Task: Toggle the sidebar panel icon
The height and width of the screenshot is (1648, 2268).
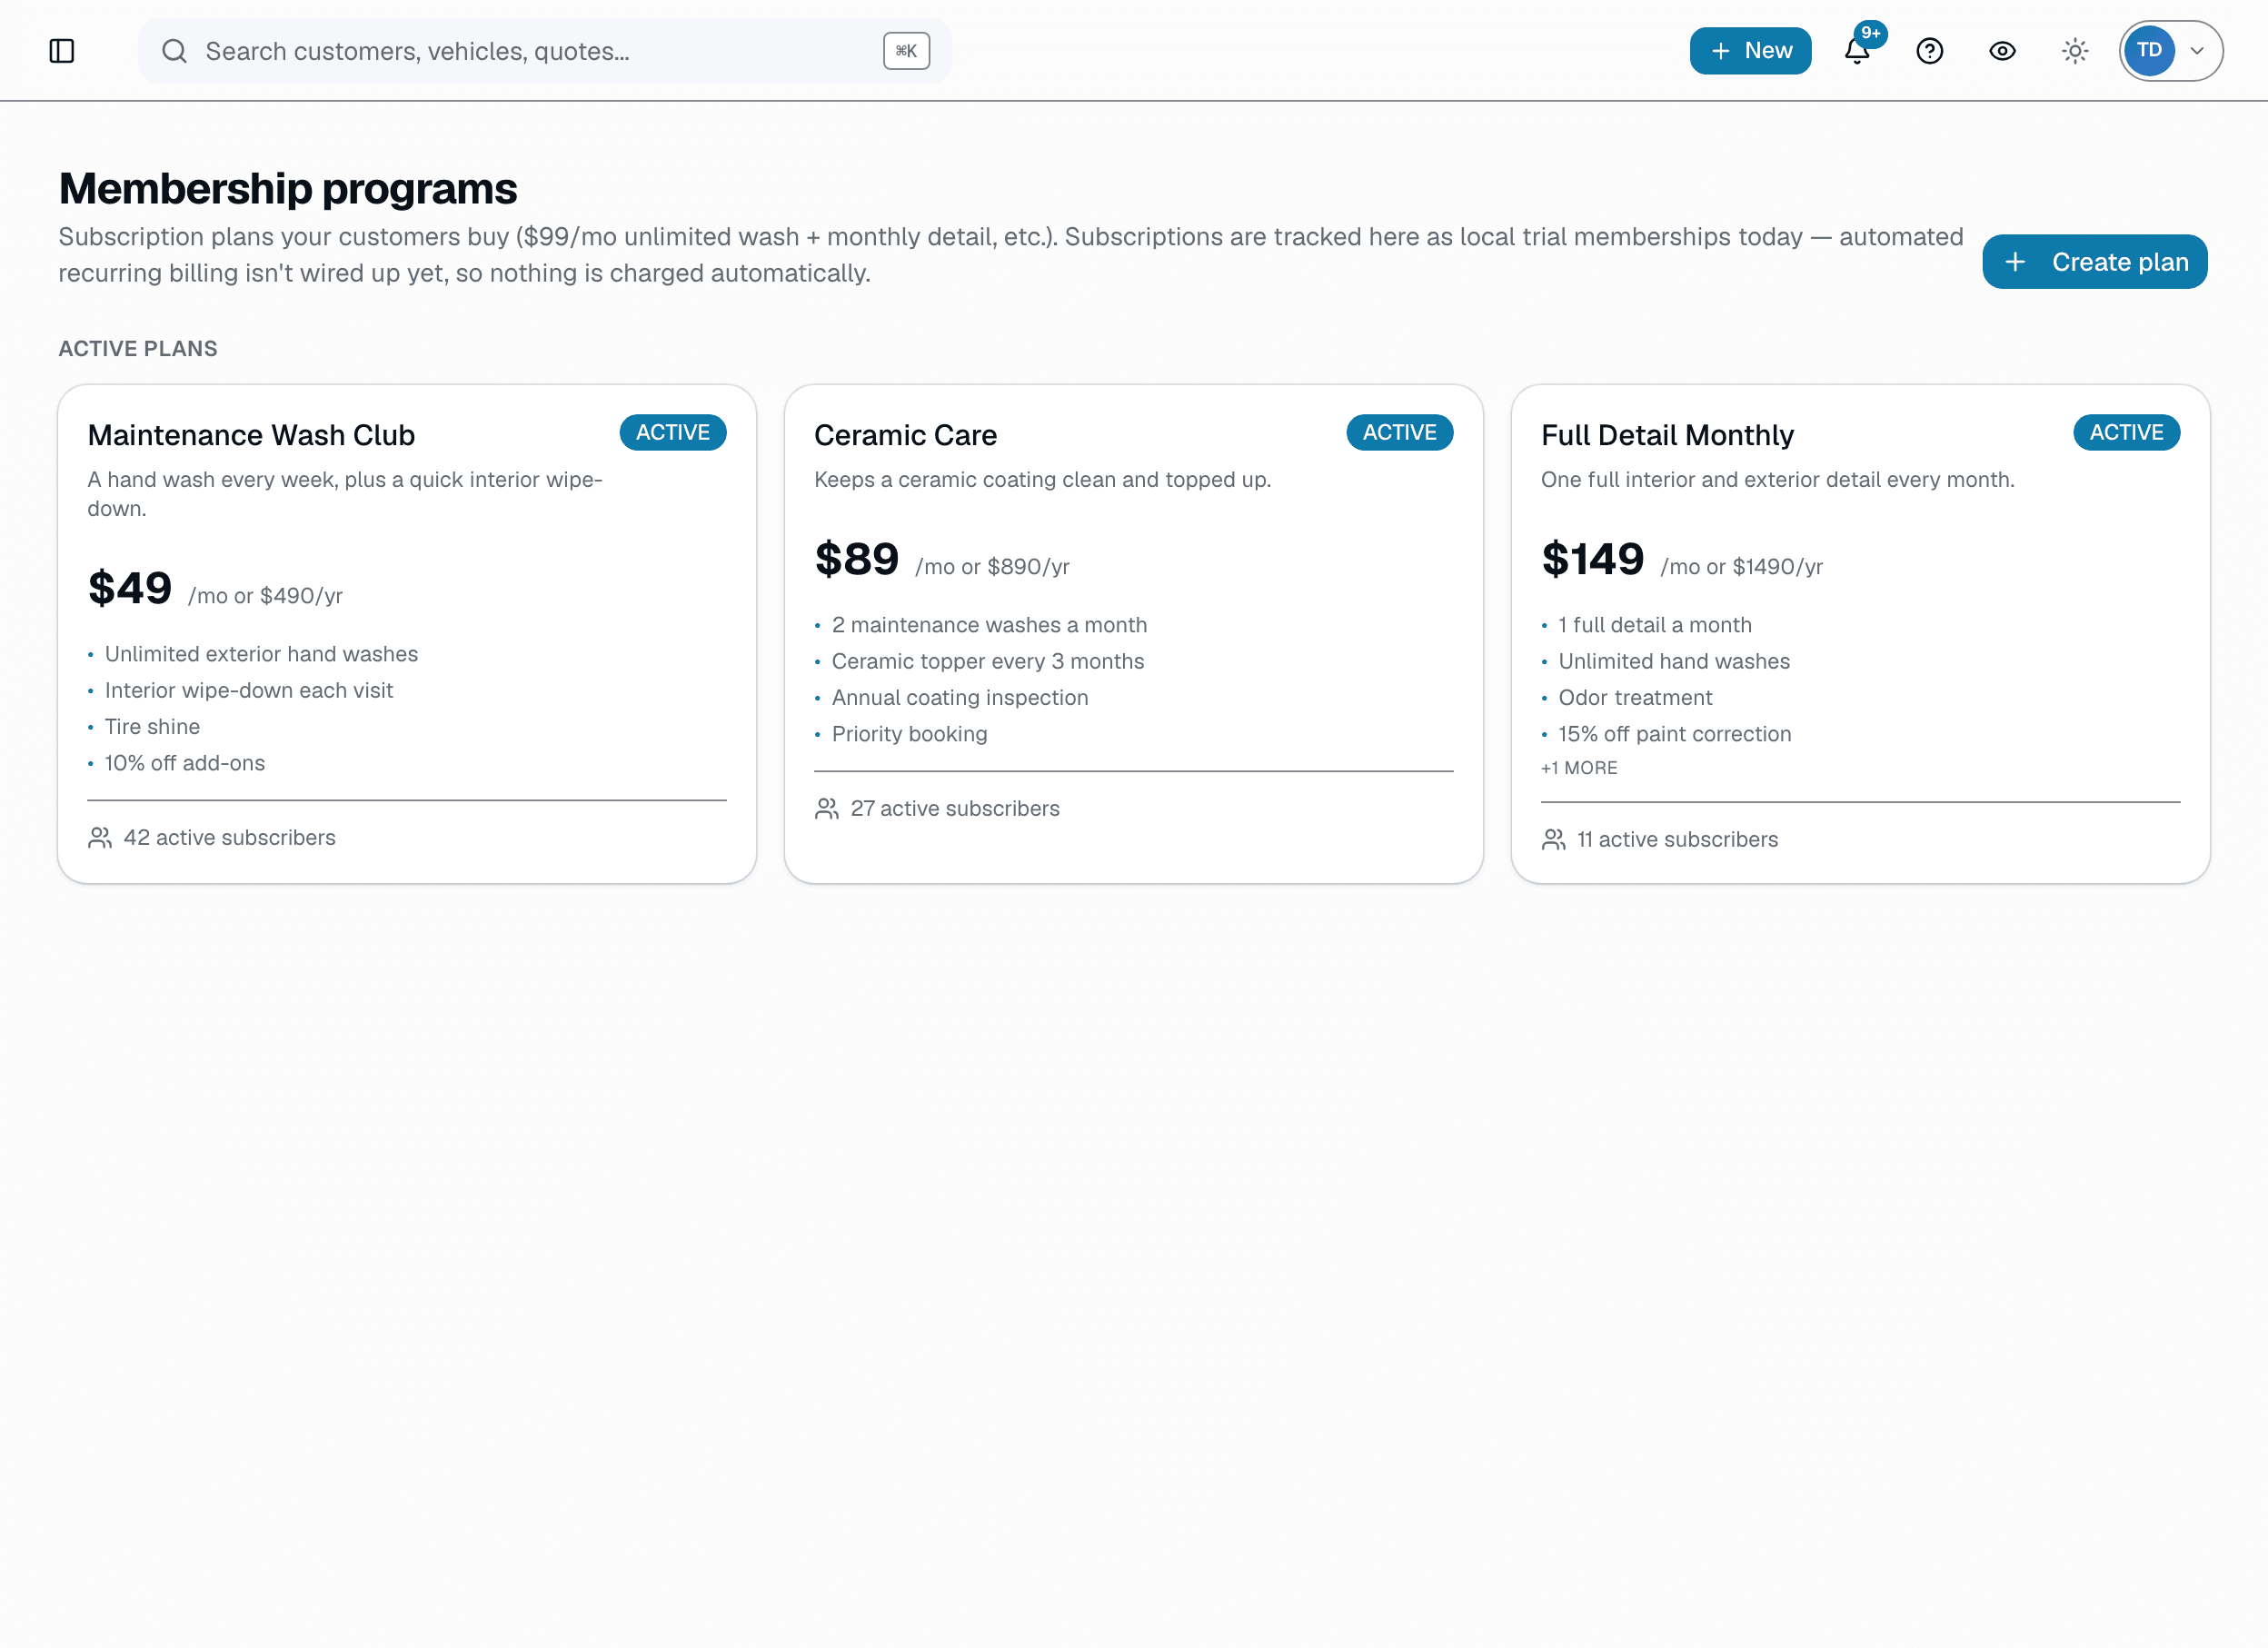Action: click(x=62, y=51)
